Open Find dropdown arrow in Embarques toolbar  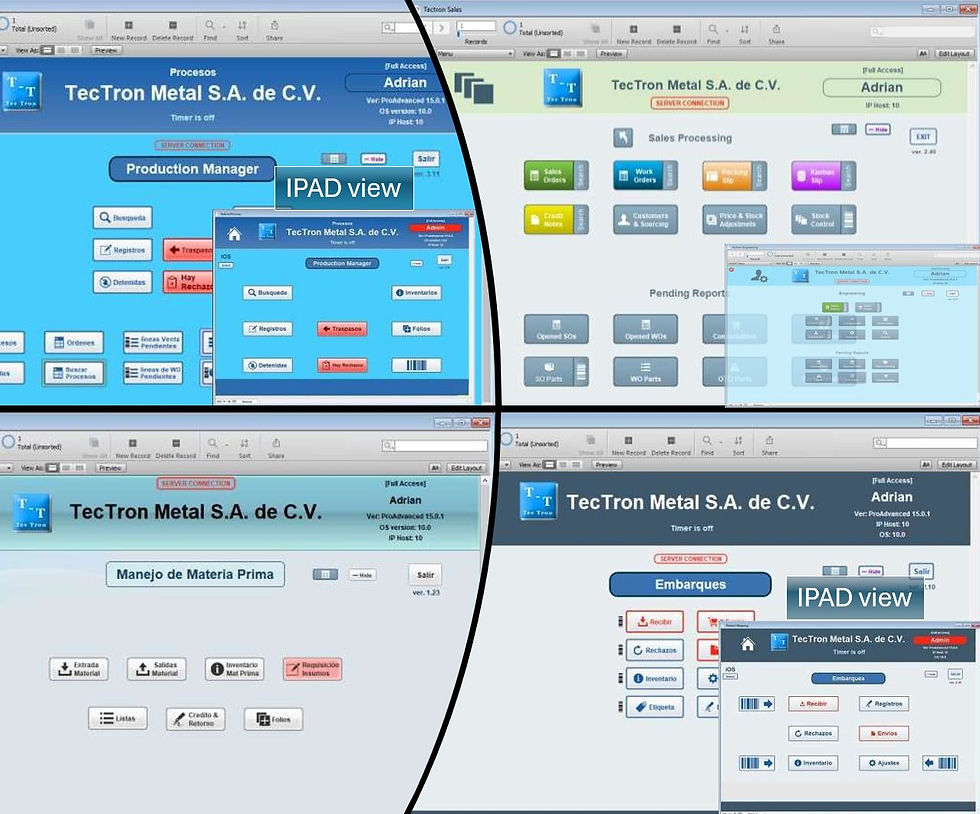pos(721,441)
